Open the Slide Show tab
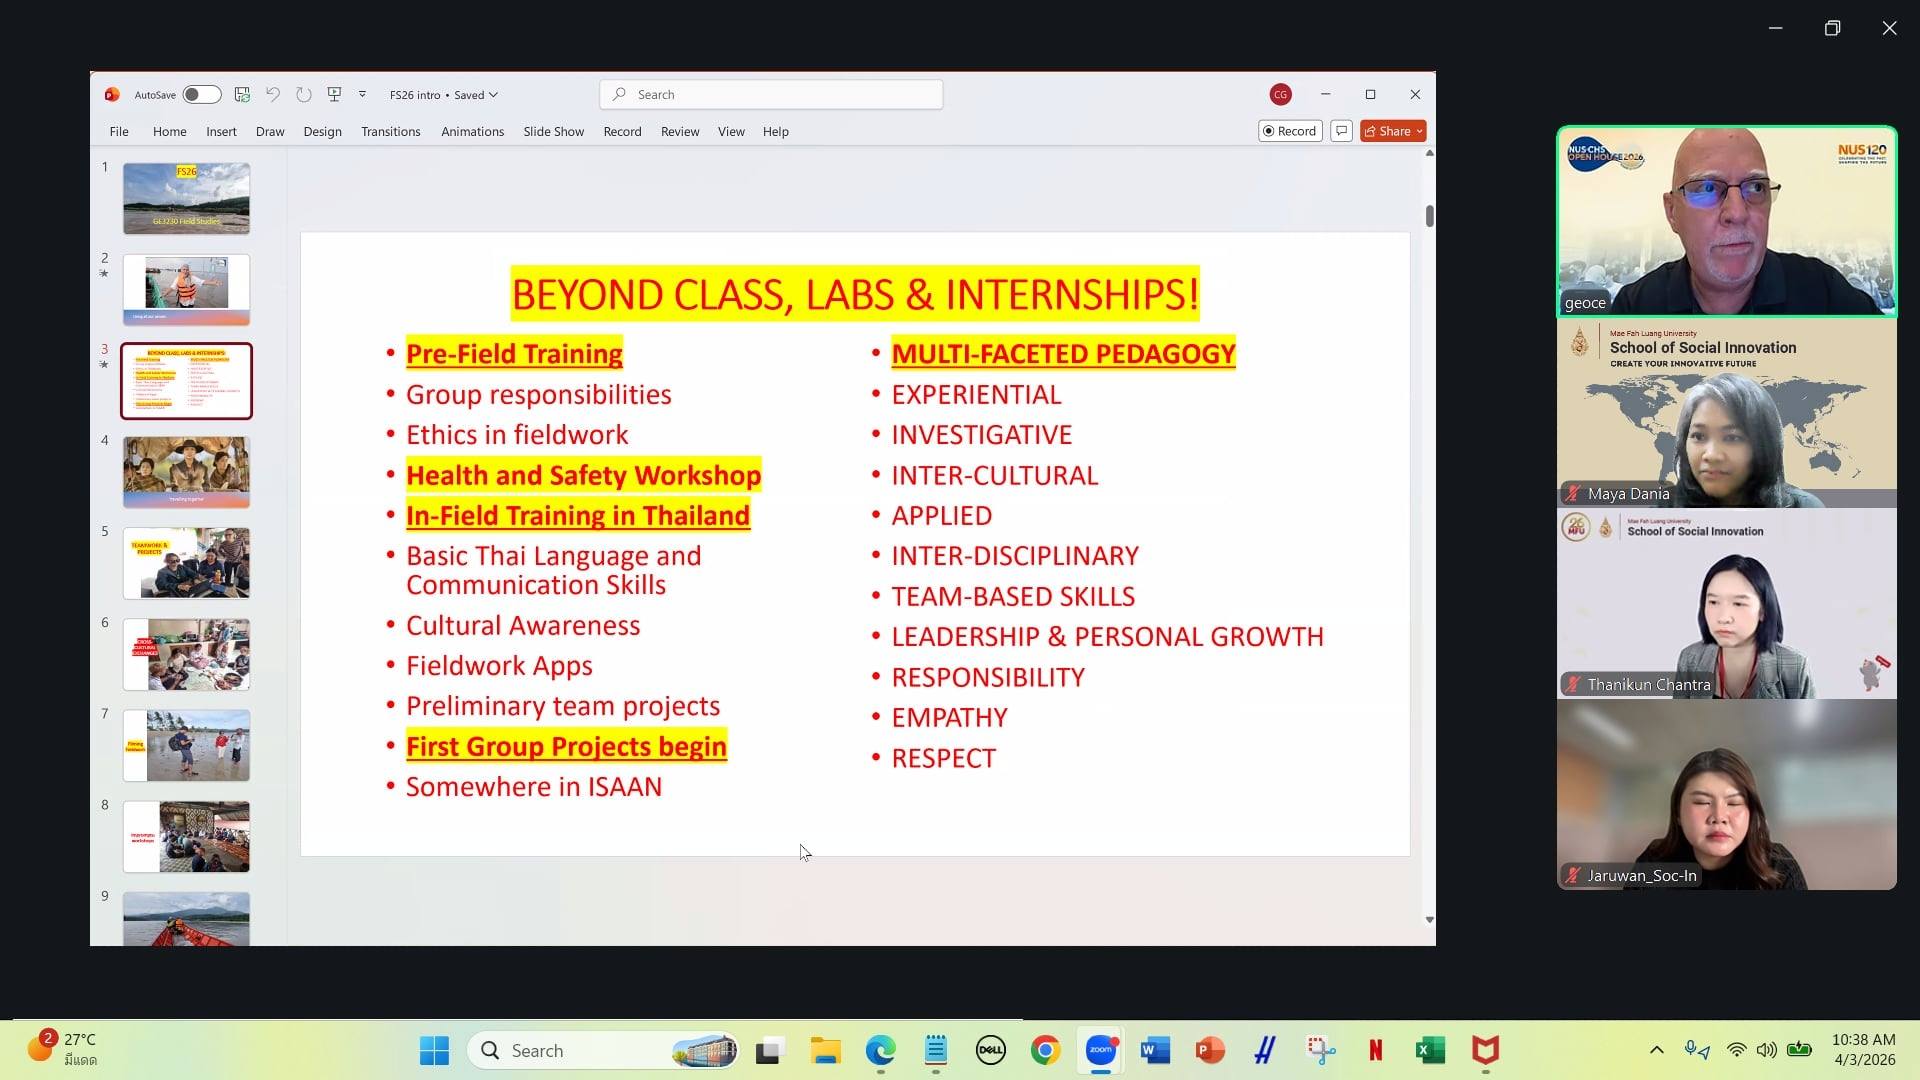The height and width of the screenshot is (1080, 1920). 553,131
